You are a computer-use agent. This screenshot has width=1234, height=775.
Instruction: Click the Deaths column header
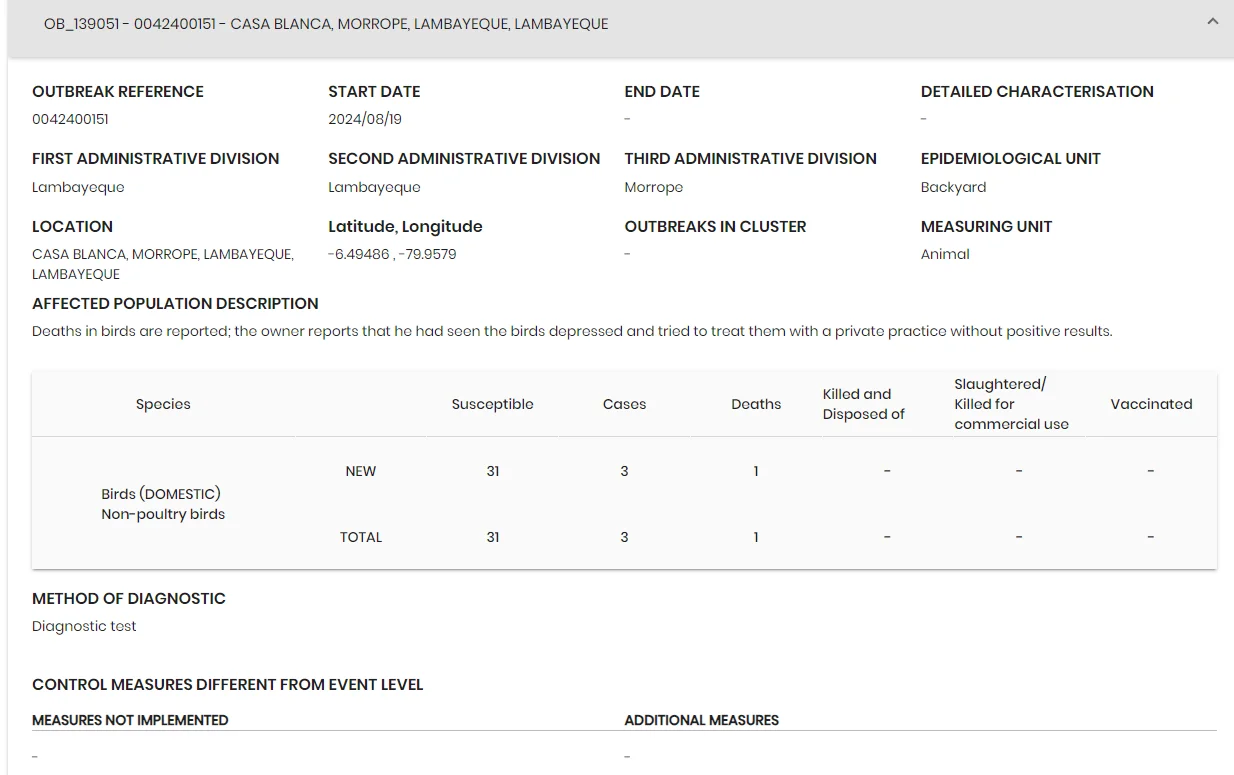pos(756,404)
